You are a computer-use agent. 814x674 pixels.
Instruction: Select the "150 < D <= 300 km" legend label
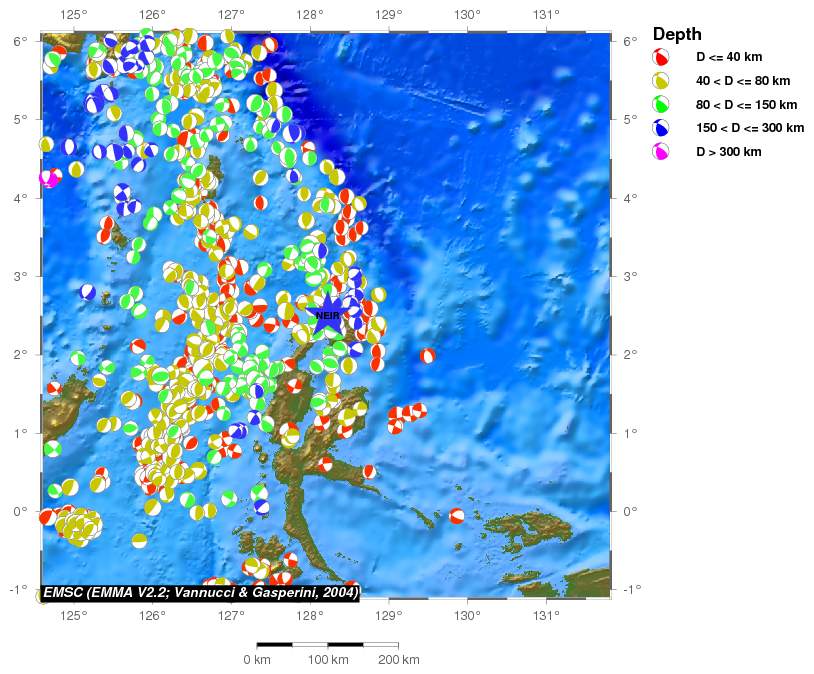pos(750,128)
